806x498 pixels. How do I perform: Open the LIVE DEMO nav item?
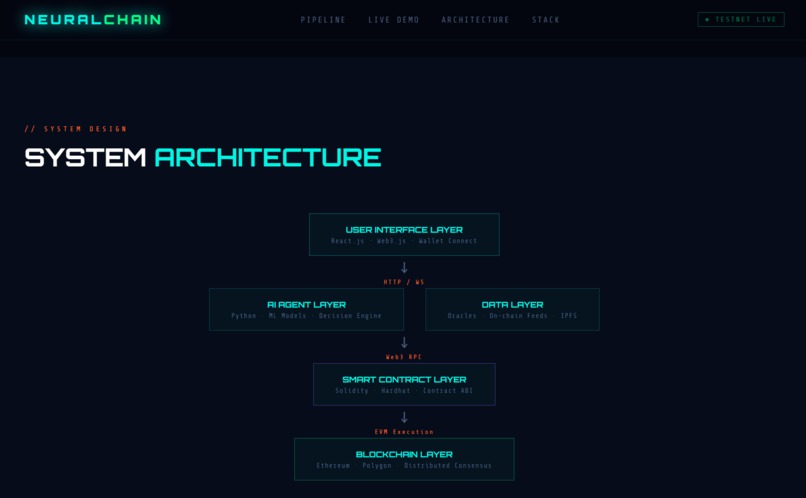[x=394, y=20]
